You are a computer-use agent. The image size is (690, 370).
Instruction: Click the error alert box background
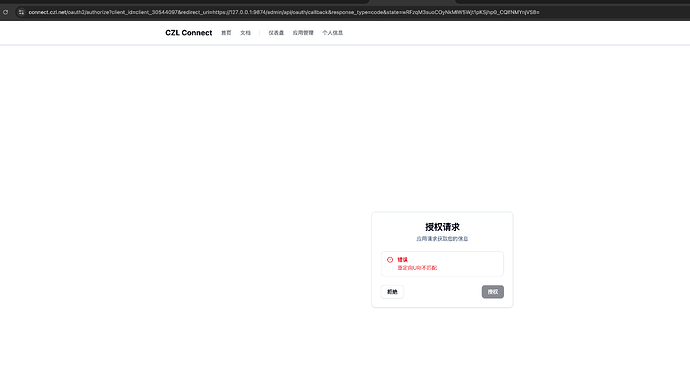(471, 264)
